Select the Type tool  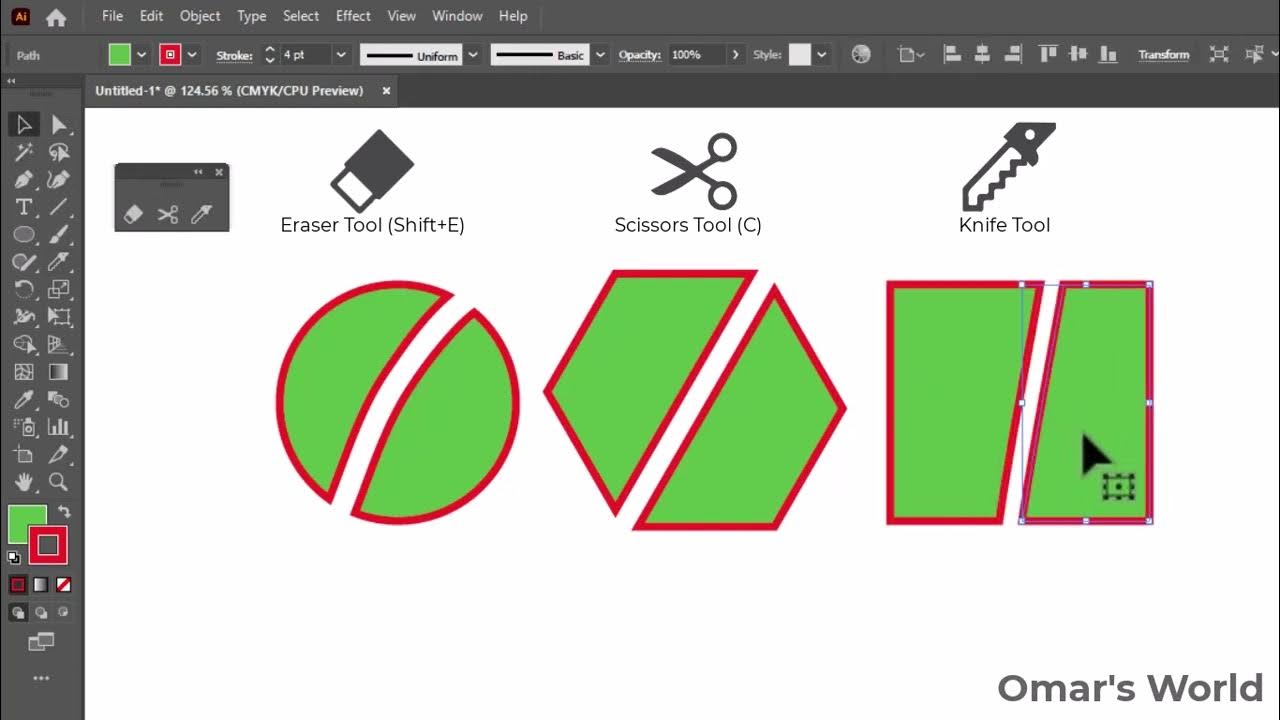coord(24,208)
